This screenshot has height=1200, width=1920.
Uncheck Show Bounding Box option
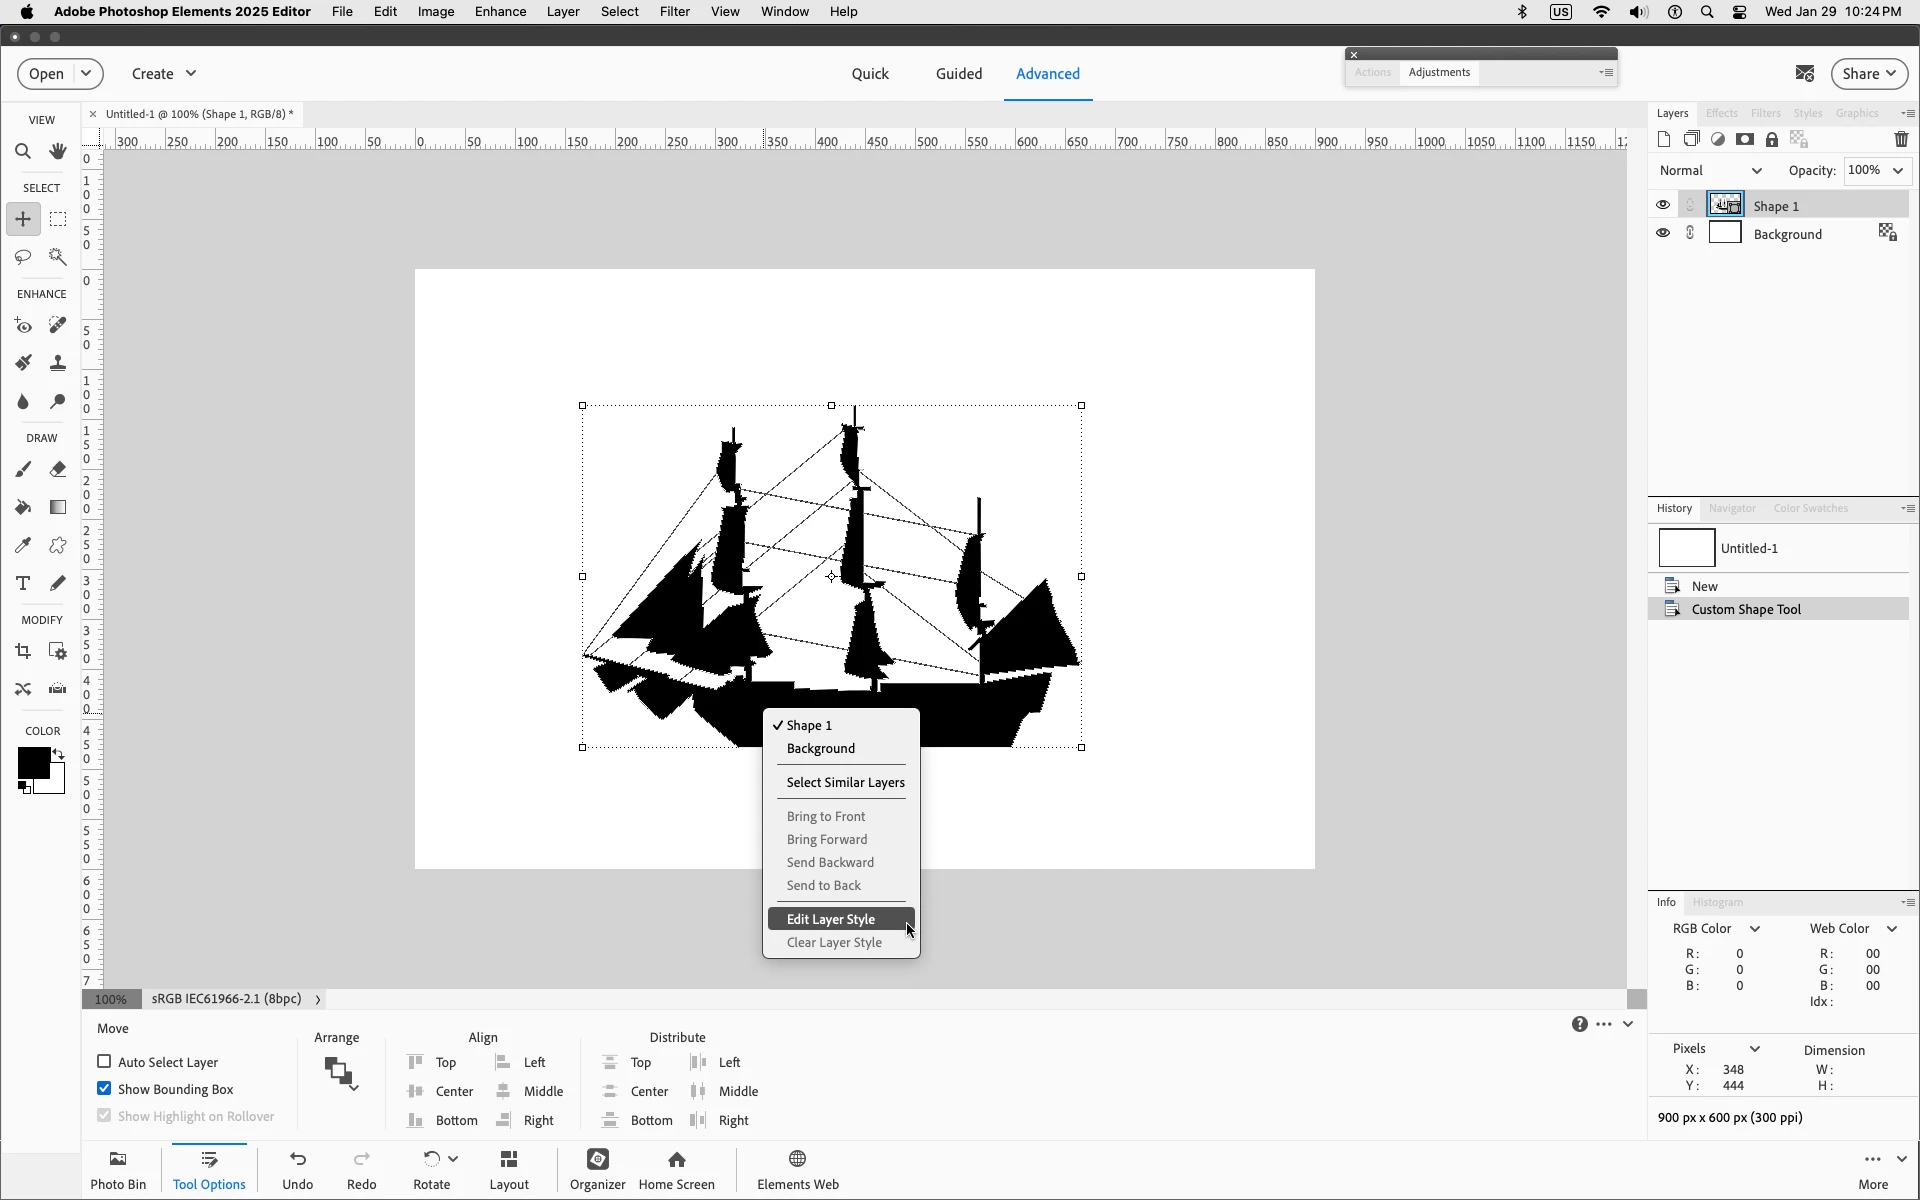coord(104,1089)
